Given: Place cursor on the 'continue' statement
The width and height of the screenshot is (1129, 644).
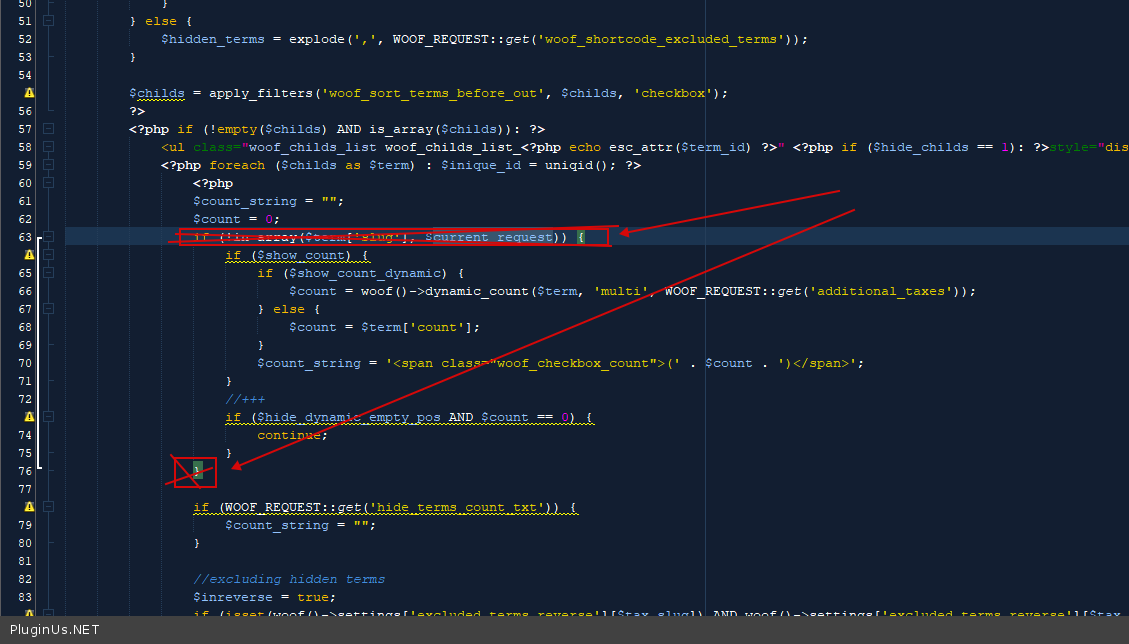Looking at the screenshot, I should click(x=289, y=435).
